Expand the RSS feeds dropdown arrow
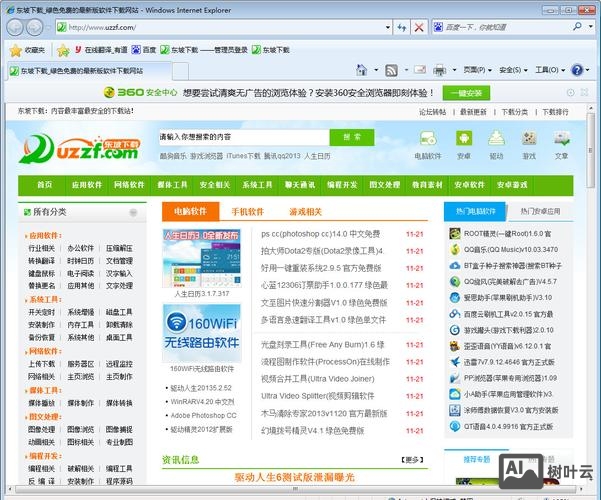601x500 pixels. 406,70
